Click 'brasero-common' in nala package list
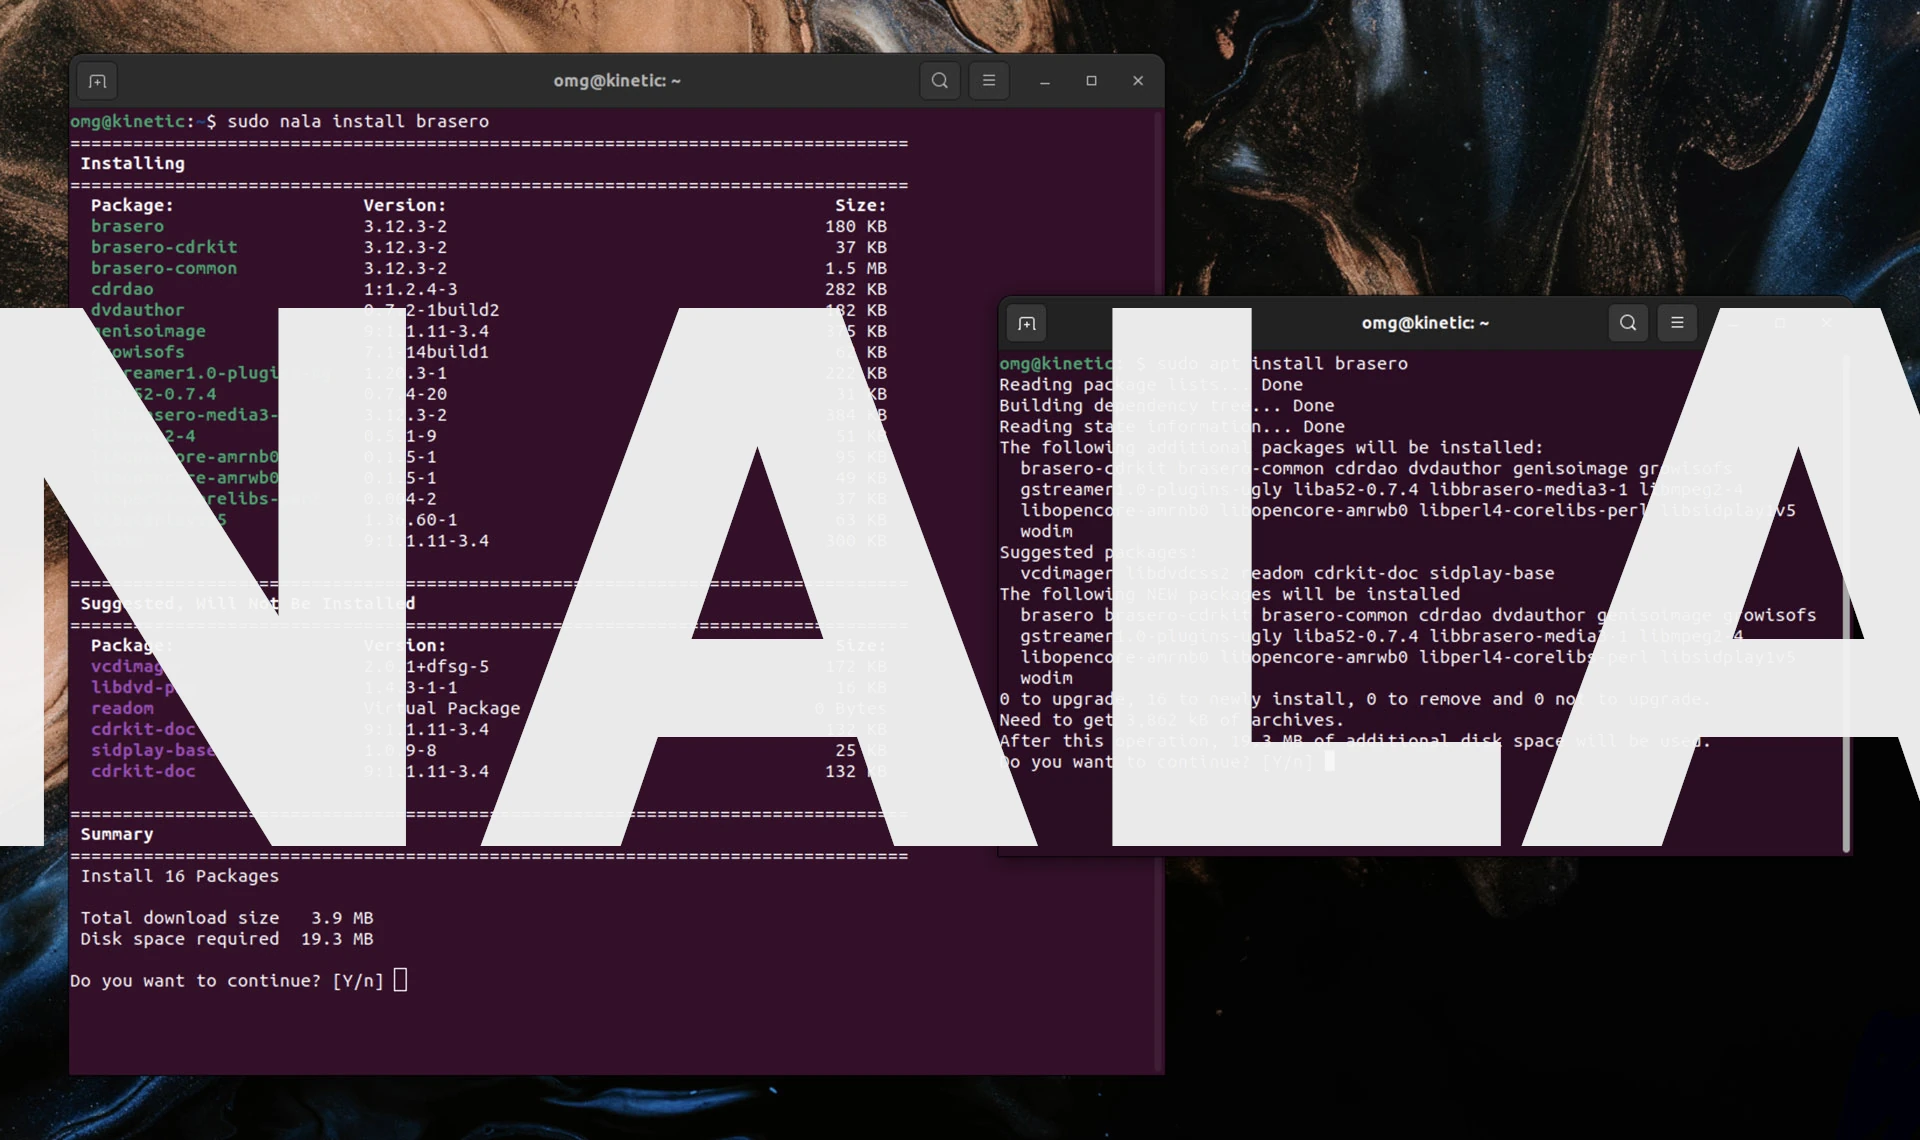This screenshot has width=1920, height=1140. point(164,268)
